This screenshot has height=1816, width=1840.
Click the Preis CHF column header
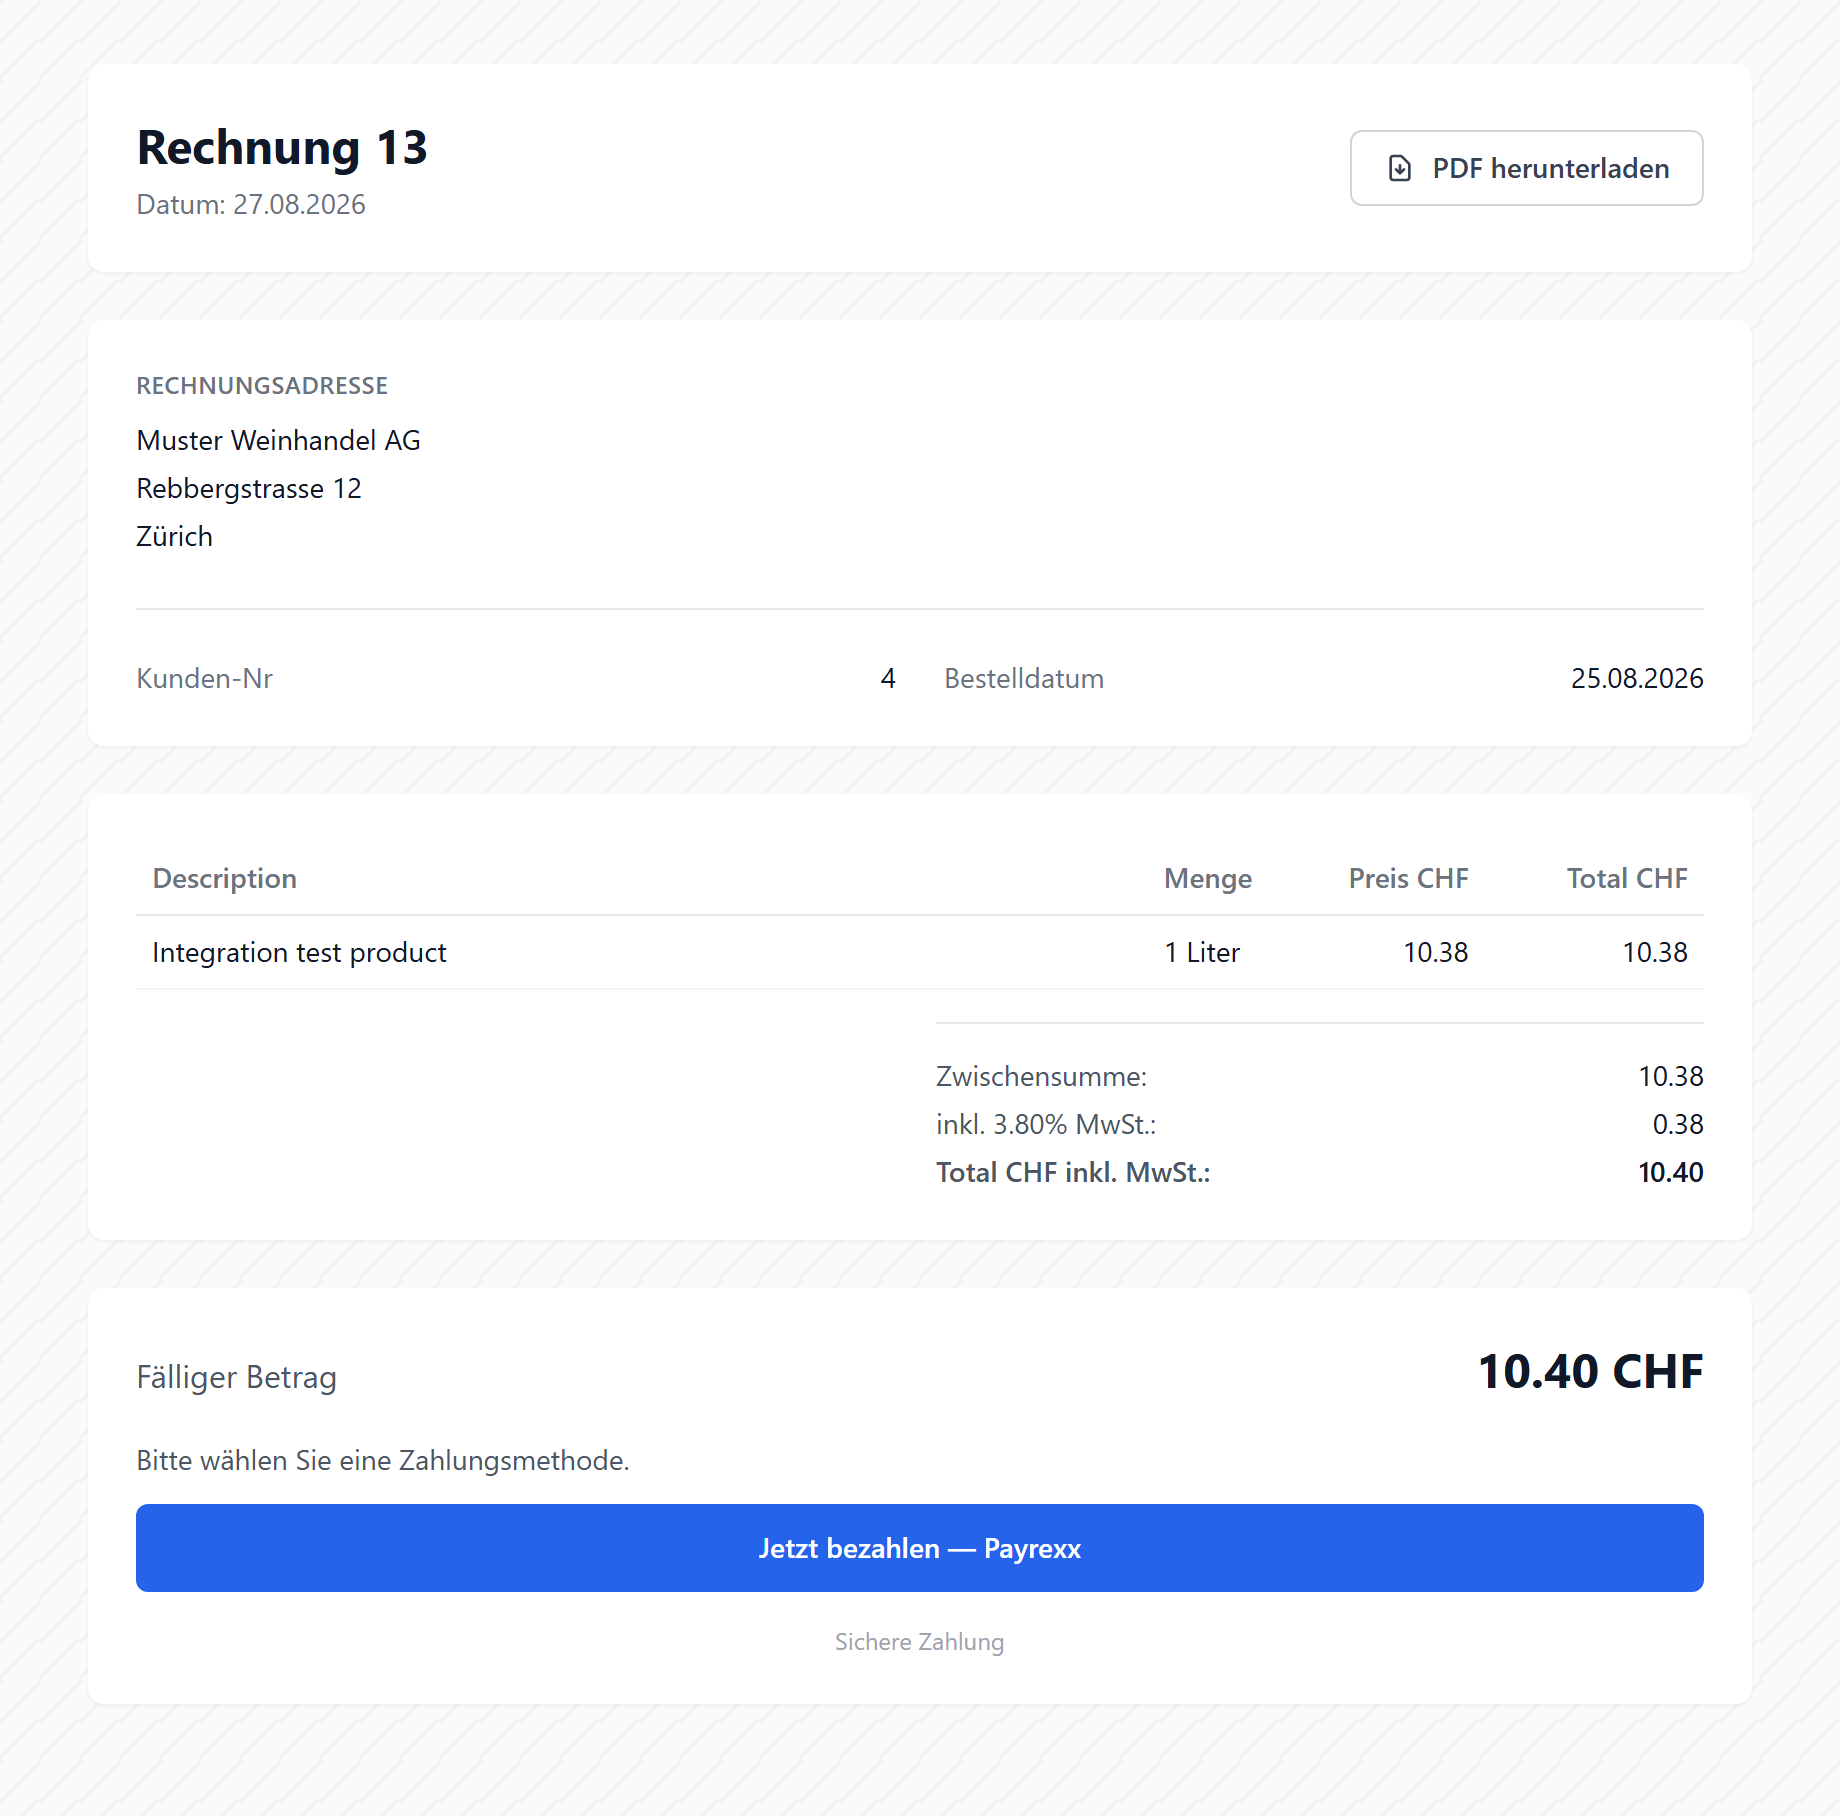point(1408,878)
